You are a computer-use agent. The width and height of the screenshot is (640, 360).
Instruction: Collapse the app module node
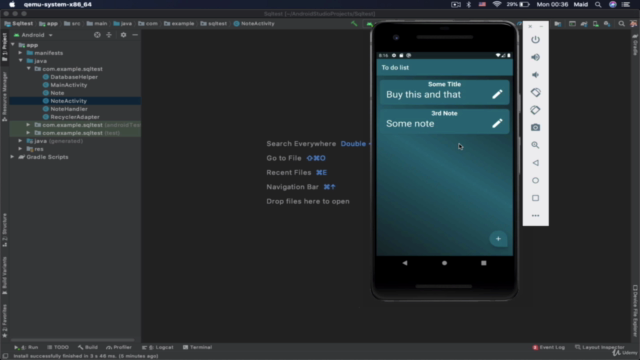tap(13, 45)
